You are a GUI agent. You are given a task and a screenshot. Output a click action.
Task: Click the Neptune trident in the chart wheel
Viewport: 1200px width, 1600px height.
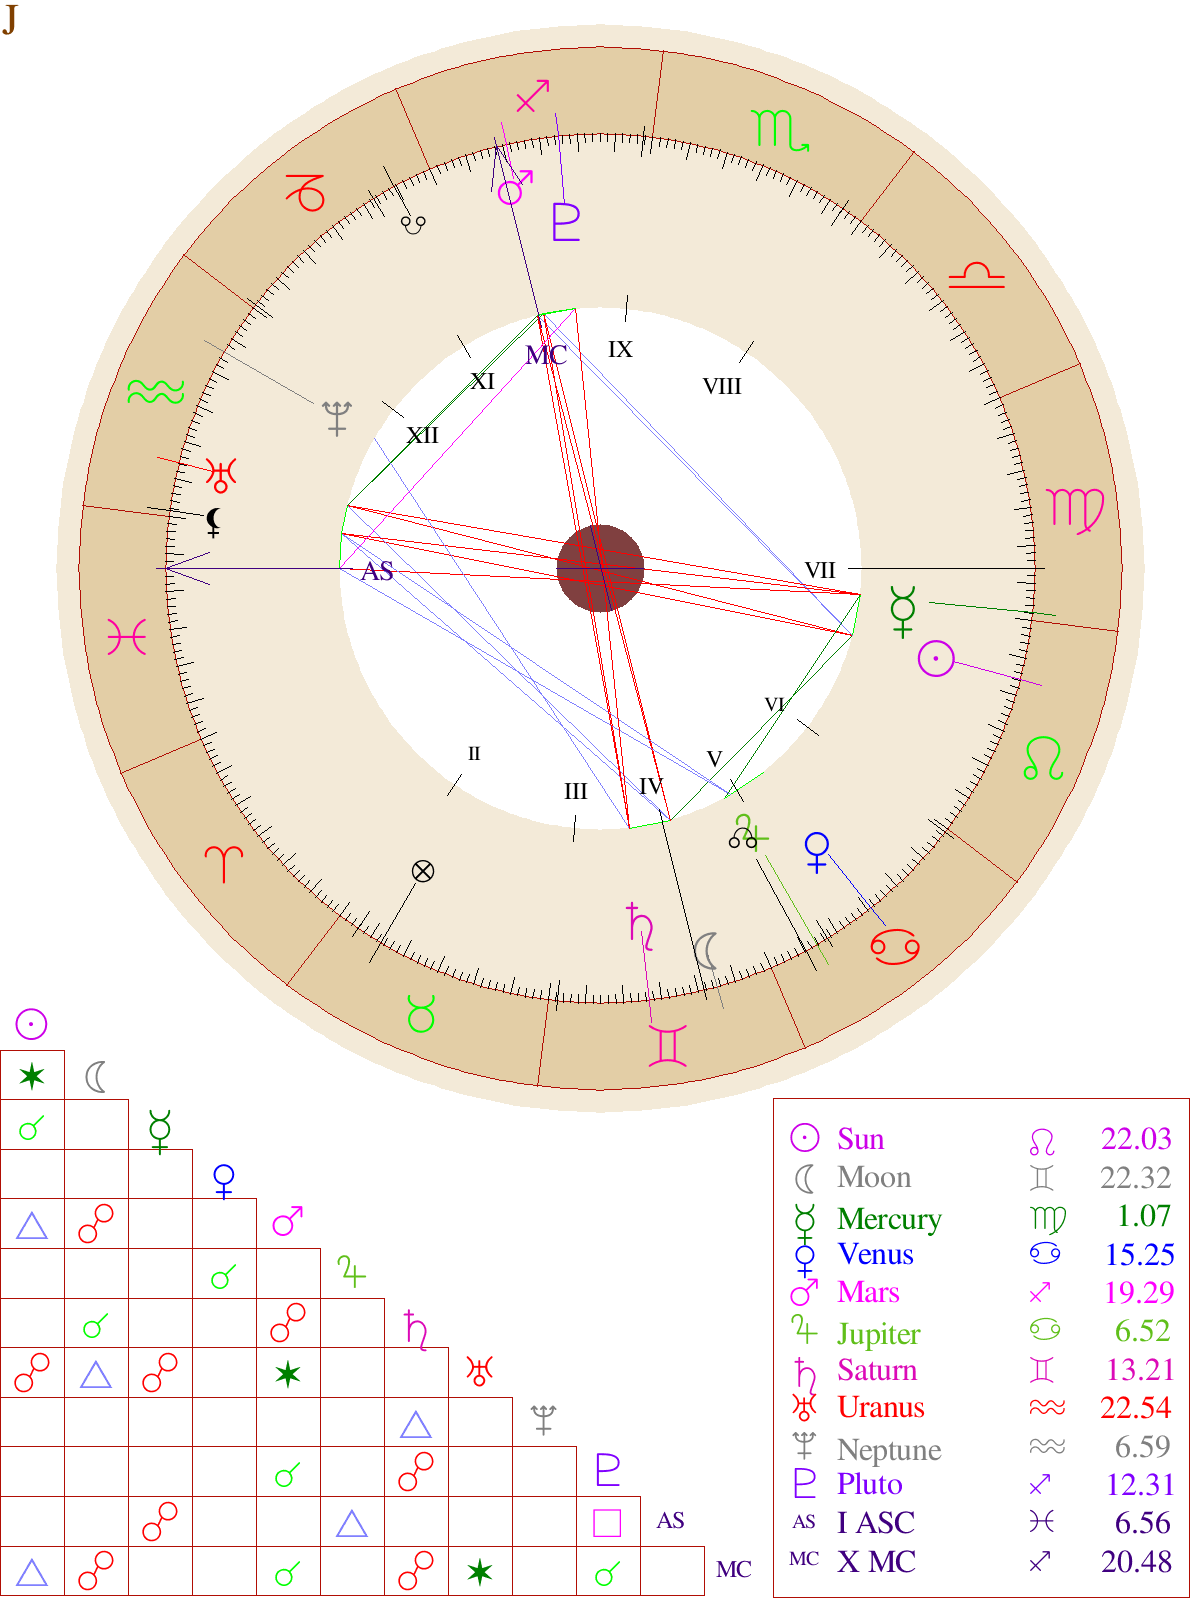point(337,418)
